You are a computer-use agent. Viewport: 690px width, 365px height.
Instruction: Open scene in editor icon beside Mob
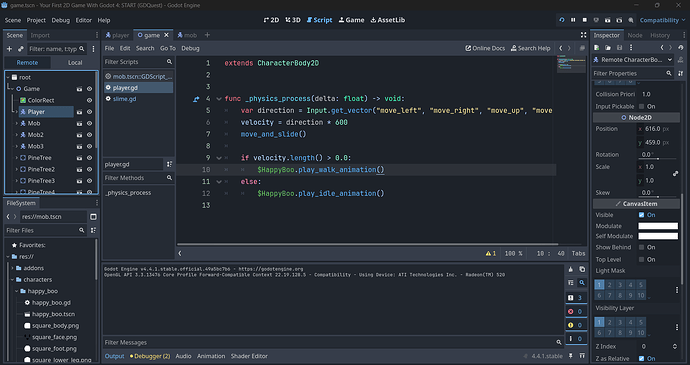coord(79,123)
